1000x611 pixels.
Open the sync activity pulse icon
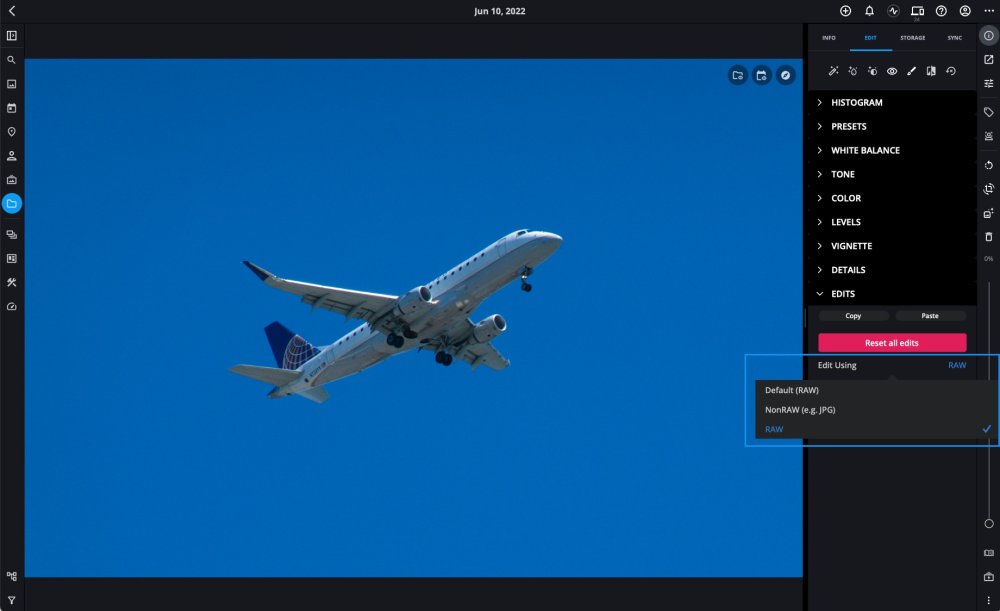[x=893, y=11]
